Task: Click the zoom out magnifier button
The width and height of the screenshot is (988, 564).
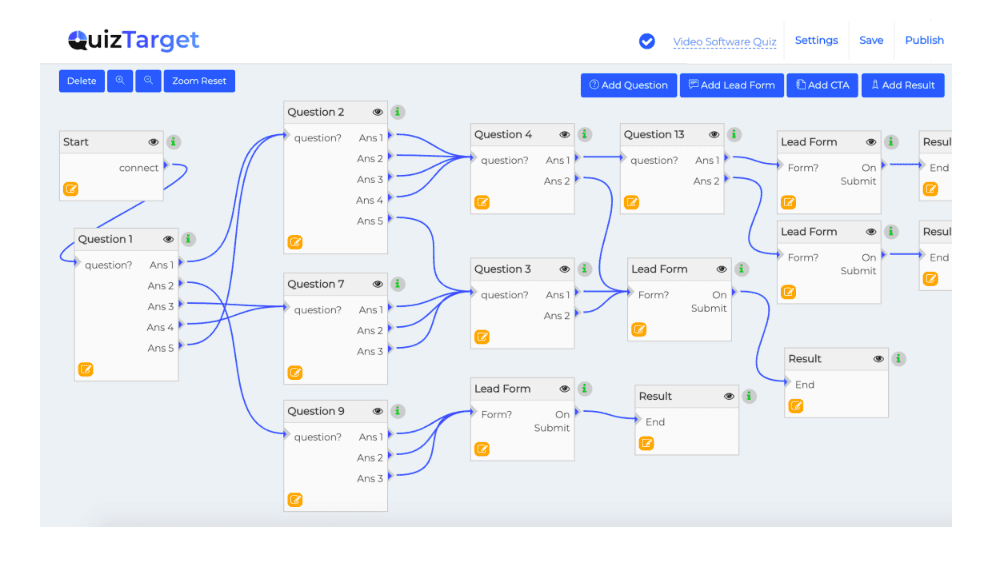Action: coord(148,81)
